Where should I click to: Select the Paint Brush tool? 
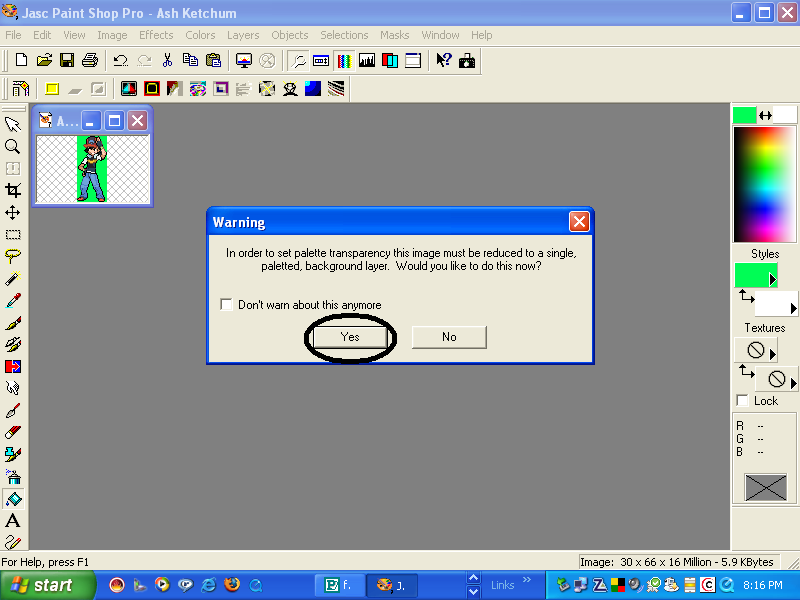(13, 322)
